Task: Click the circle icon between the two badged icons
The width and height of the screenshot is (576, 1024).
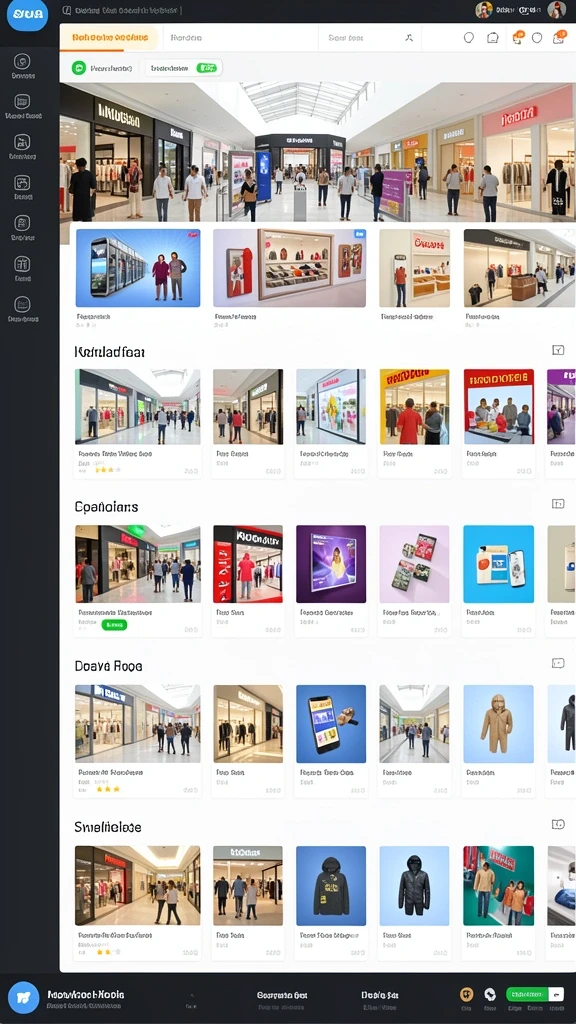Action: (x=537, y=38)
